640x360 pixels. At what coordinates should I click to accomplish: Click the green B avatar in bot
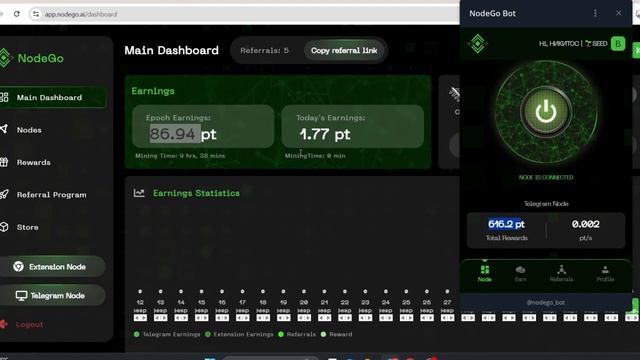click(x=618, y=44)
